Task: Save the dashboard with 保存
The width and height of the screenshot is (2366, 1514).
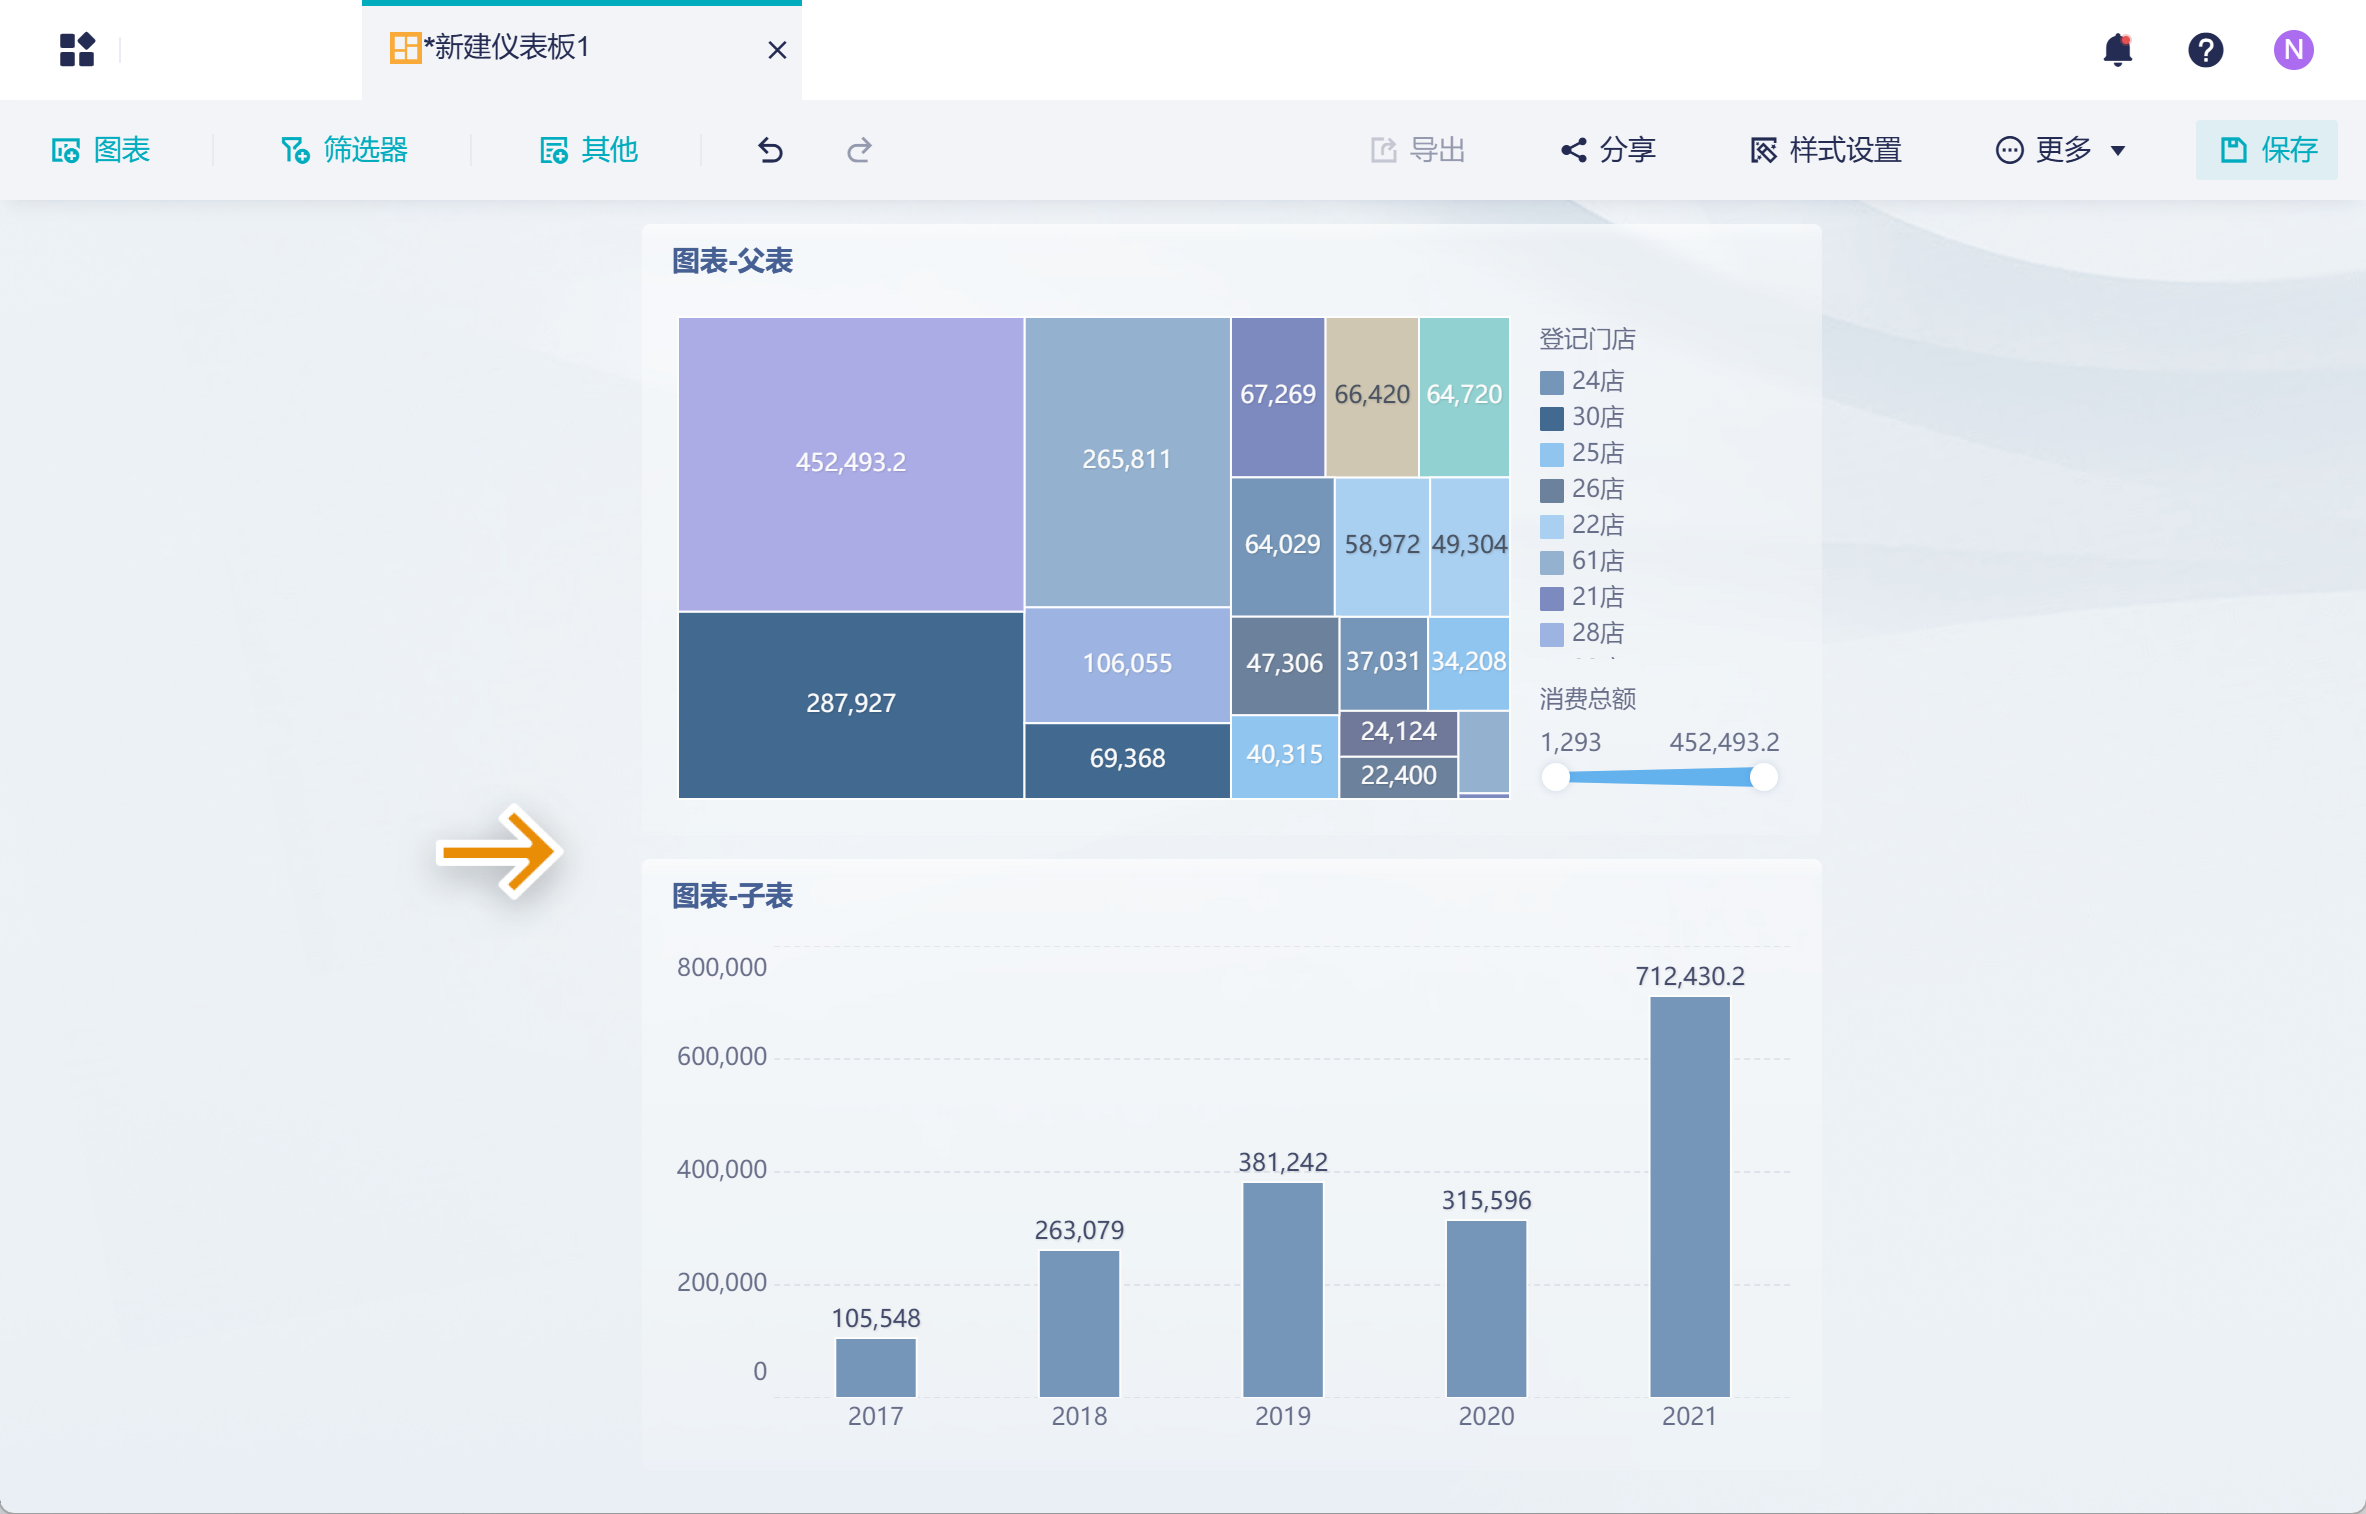Action: click(x=2267, y=150)
